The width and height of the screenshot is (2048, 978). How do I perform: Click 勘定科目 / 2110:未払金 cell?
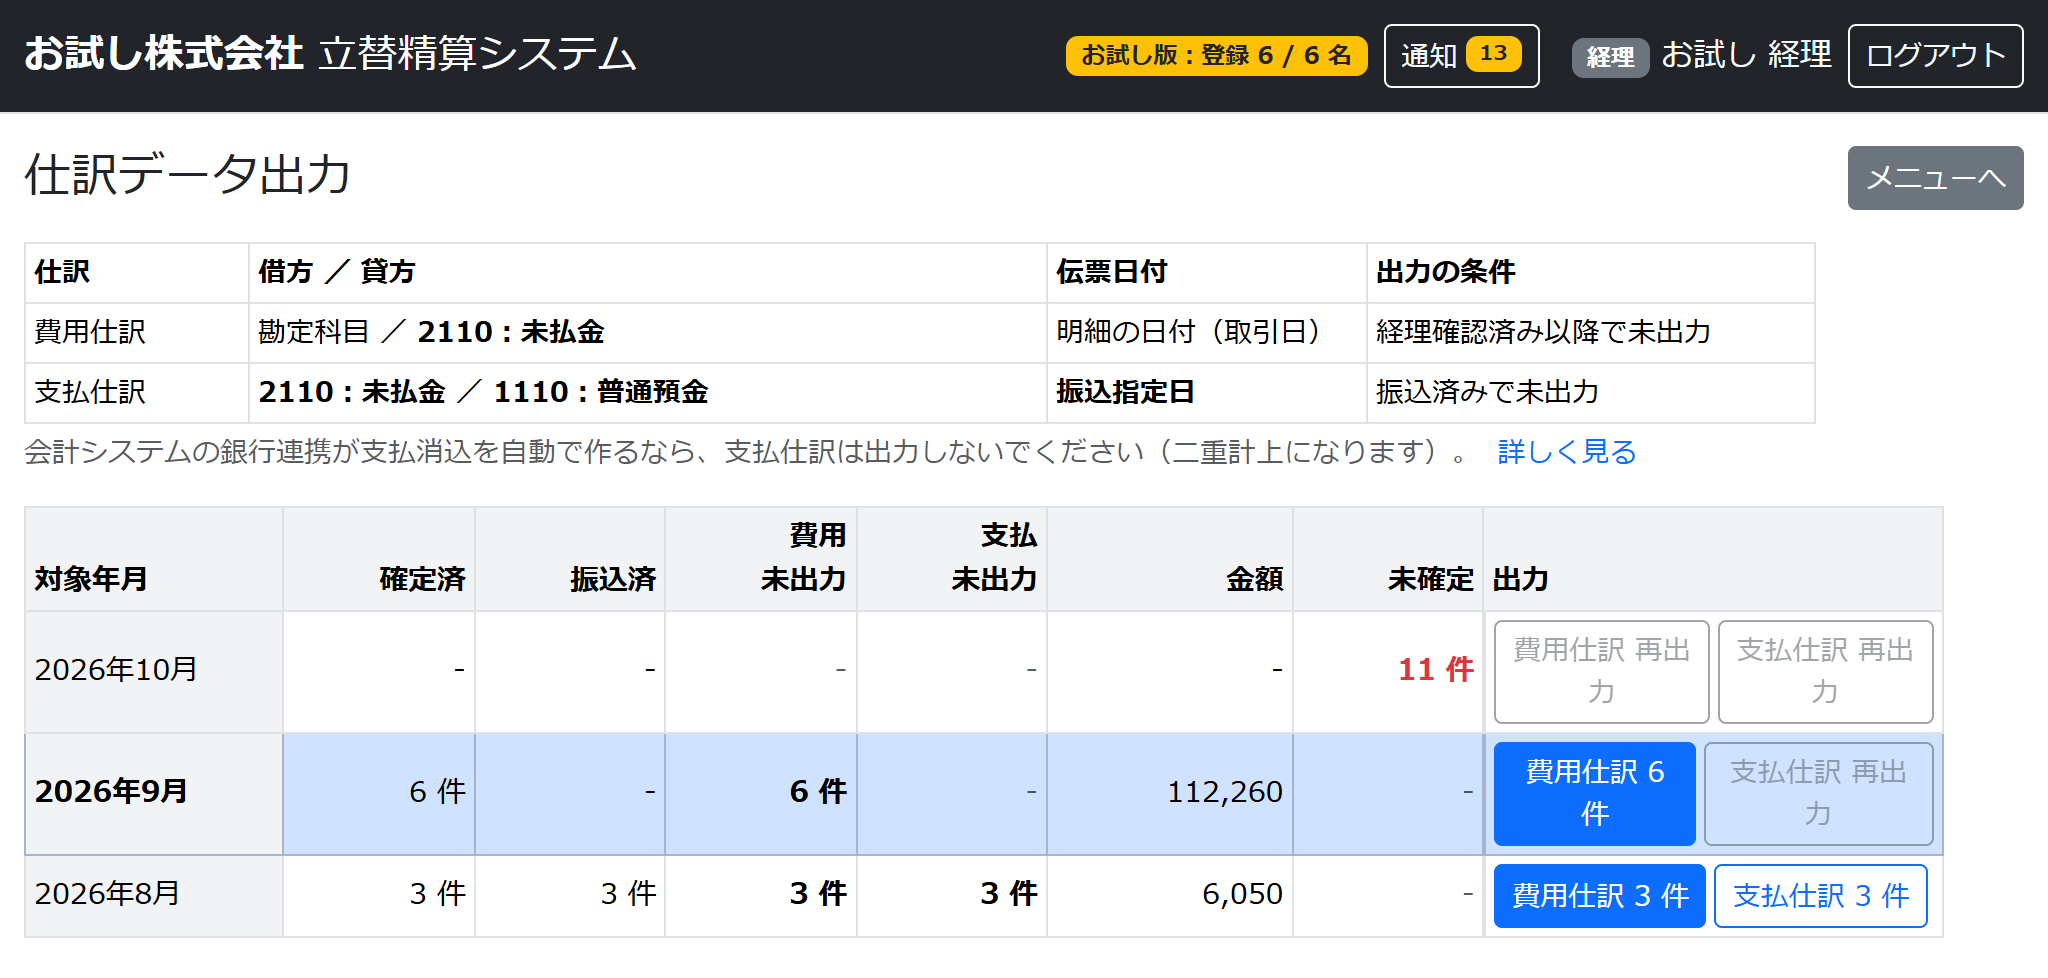648,333
